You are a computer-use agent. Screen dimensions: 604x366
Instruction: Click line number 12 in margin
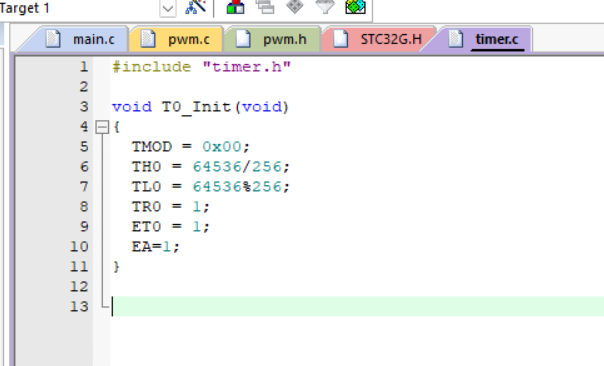(x=79, y=287)
